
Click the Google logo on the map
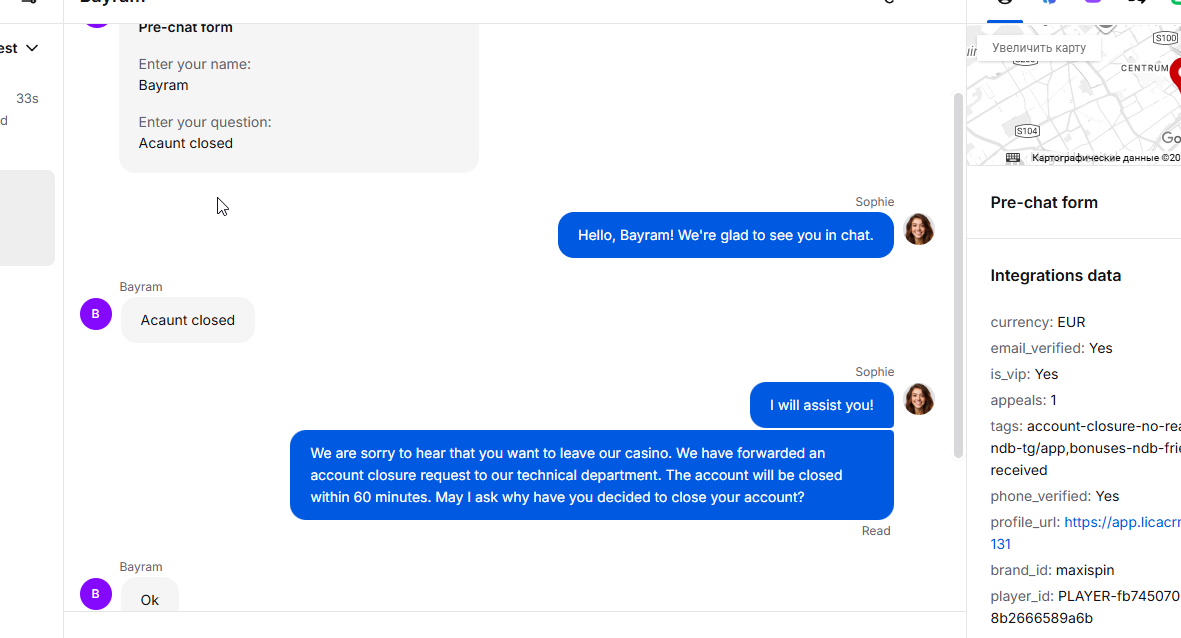coord(1171,139)
